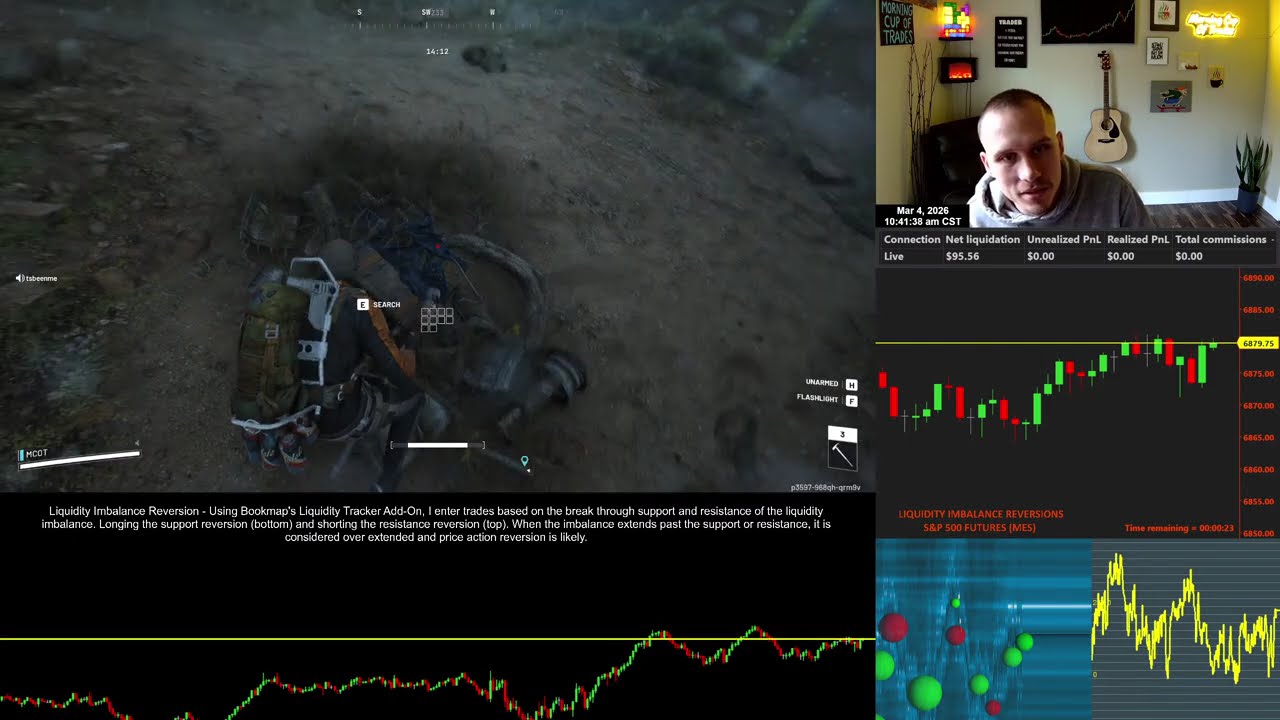Click the inventory grid icon near SEARCH
The image size is (1280, 720).
(x=437, y=319)
